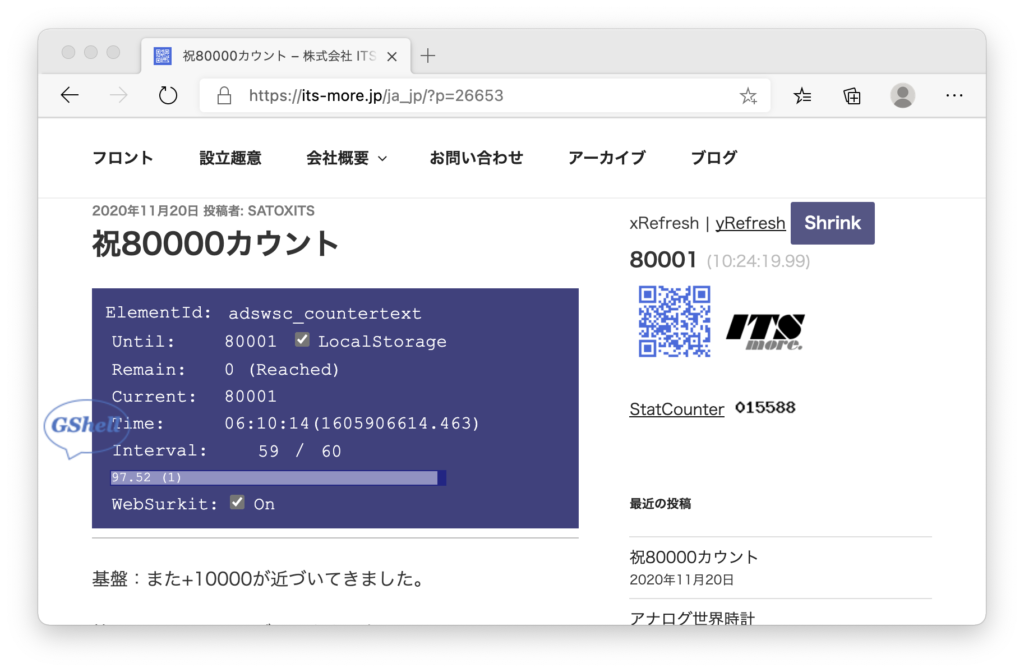Go to the ブログ menu item
This screenshot has height=672, width=1024.
[714, 158]
